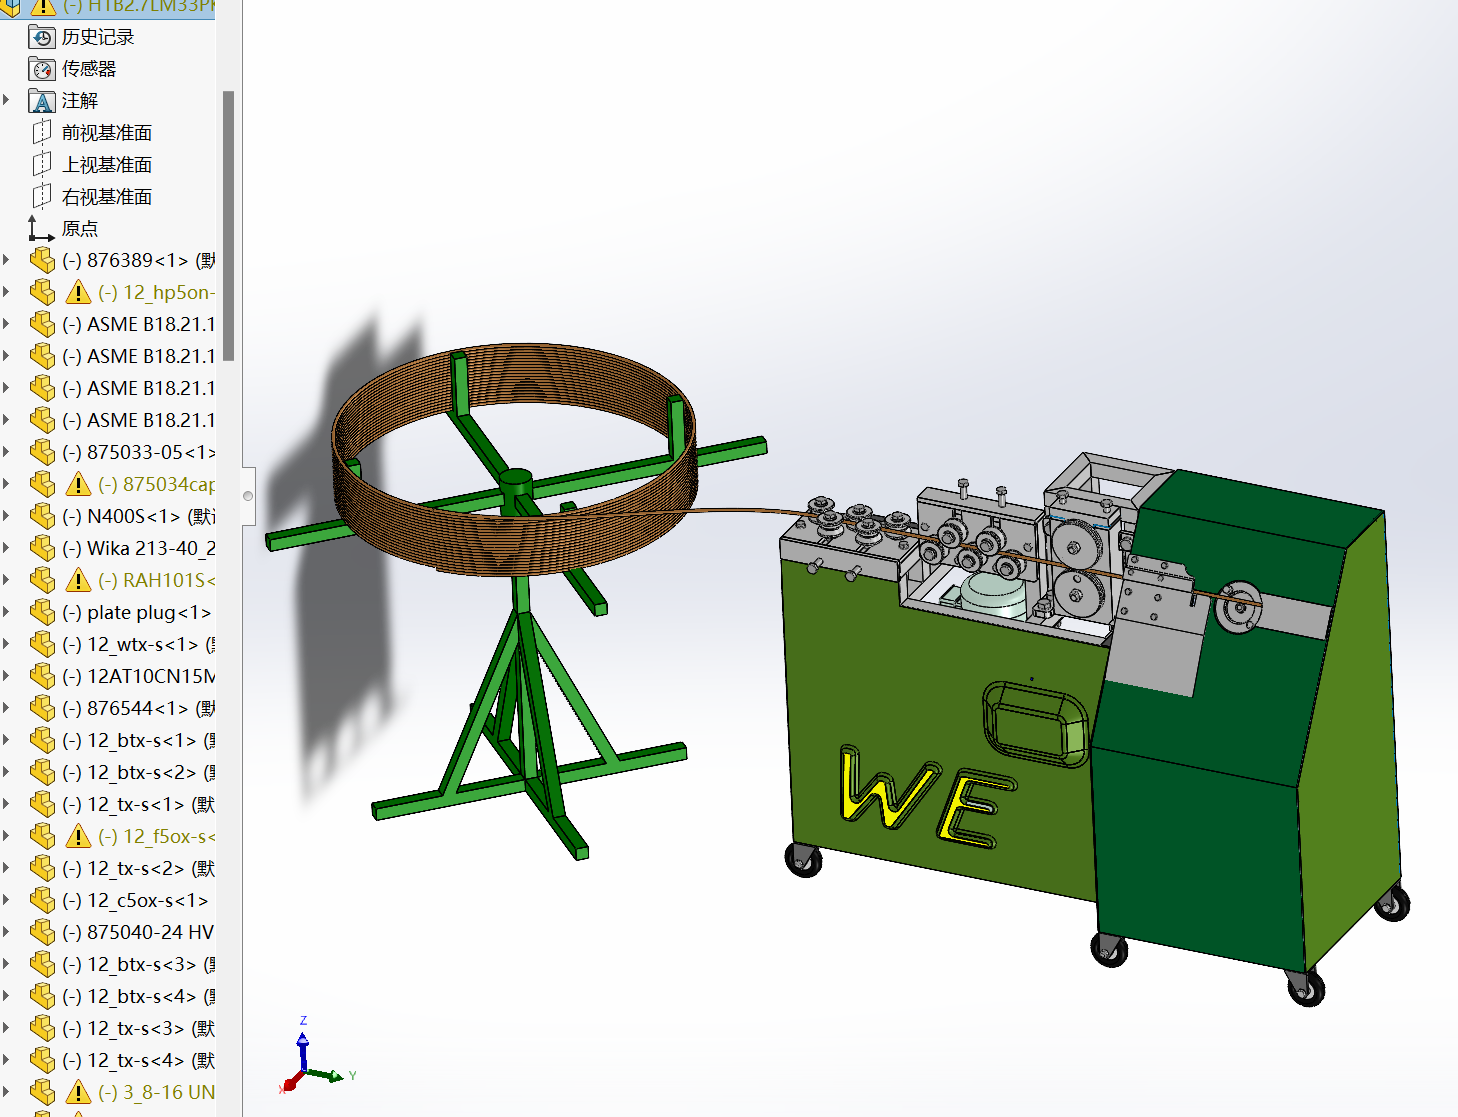Screen dimensions: 1458x1117
Task: Click the warning triangle next to RAH101S
Action: coord(78,581)
